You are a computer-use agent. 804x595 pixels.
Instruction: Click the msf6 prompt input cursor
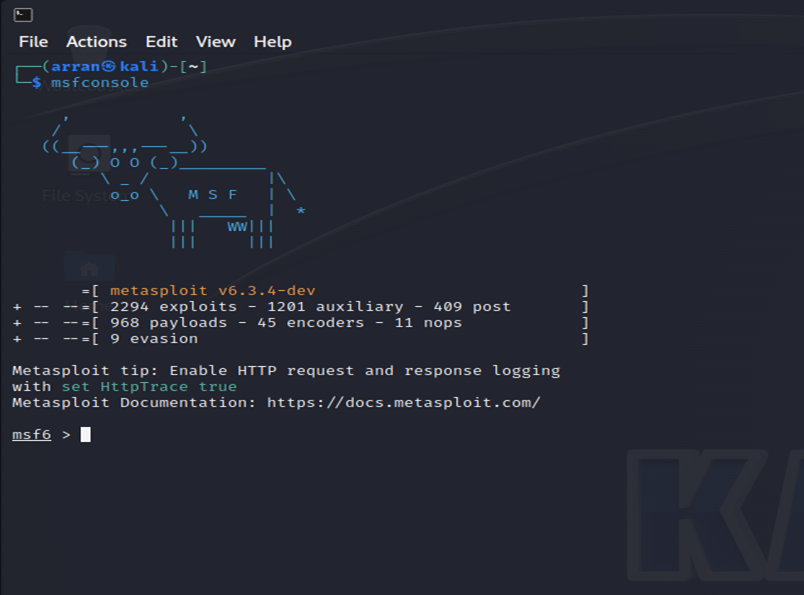[x=86, y=434]
